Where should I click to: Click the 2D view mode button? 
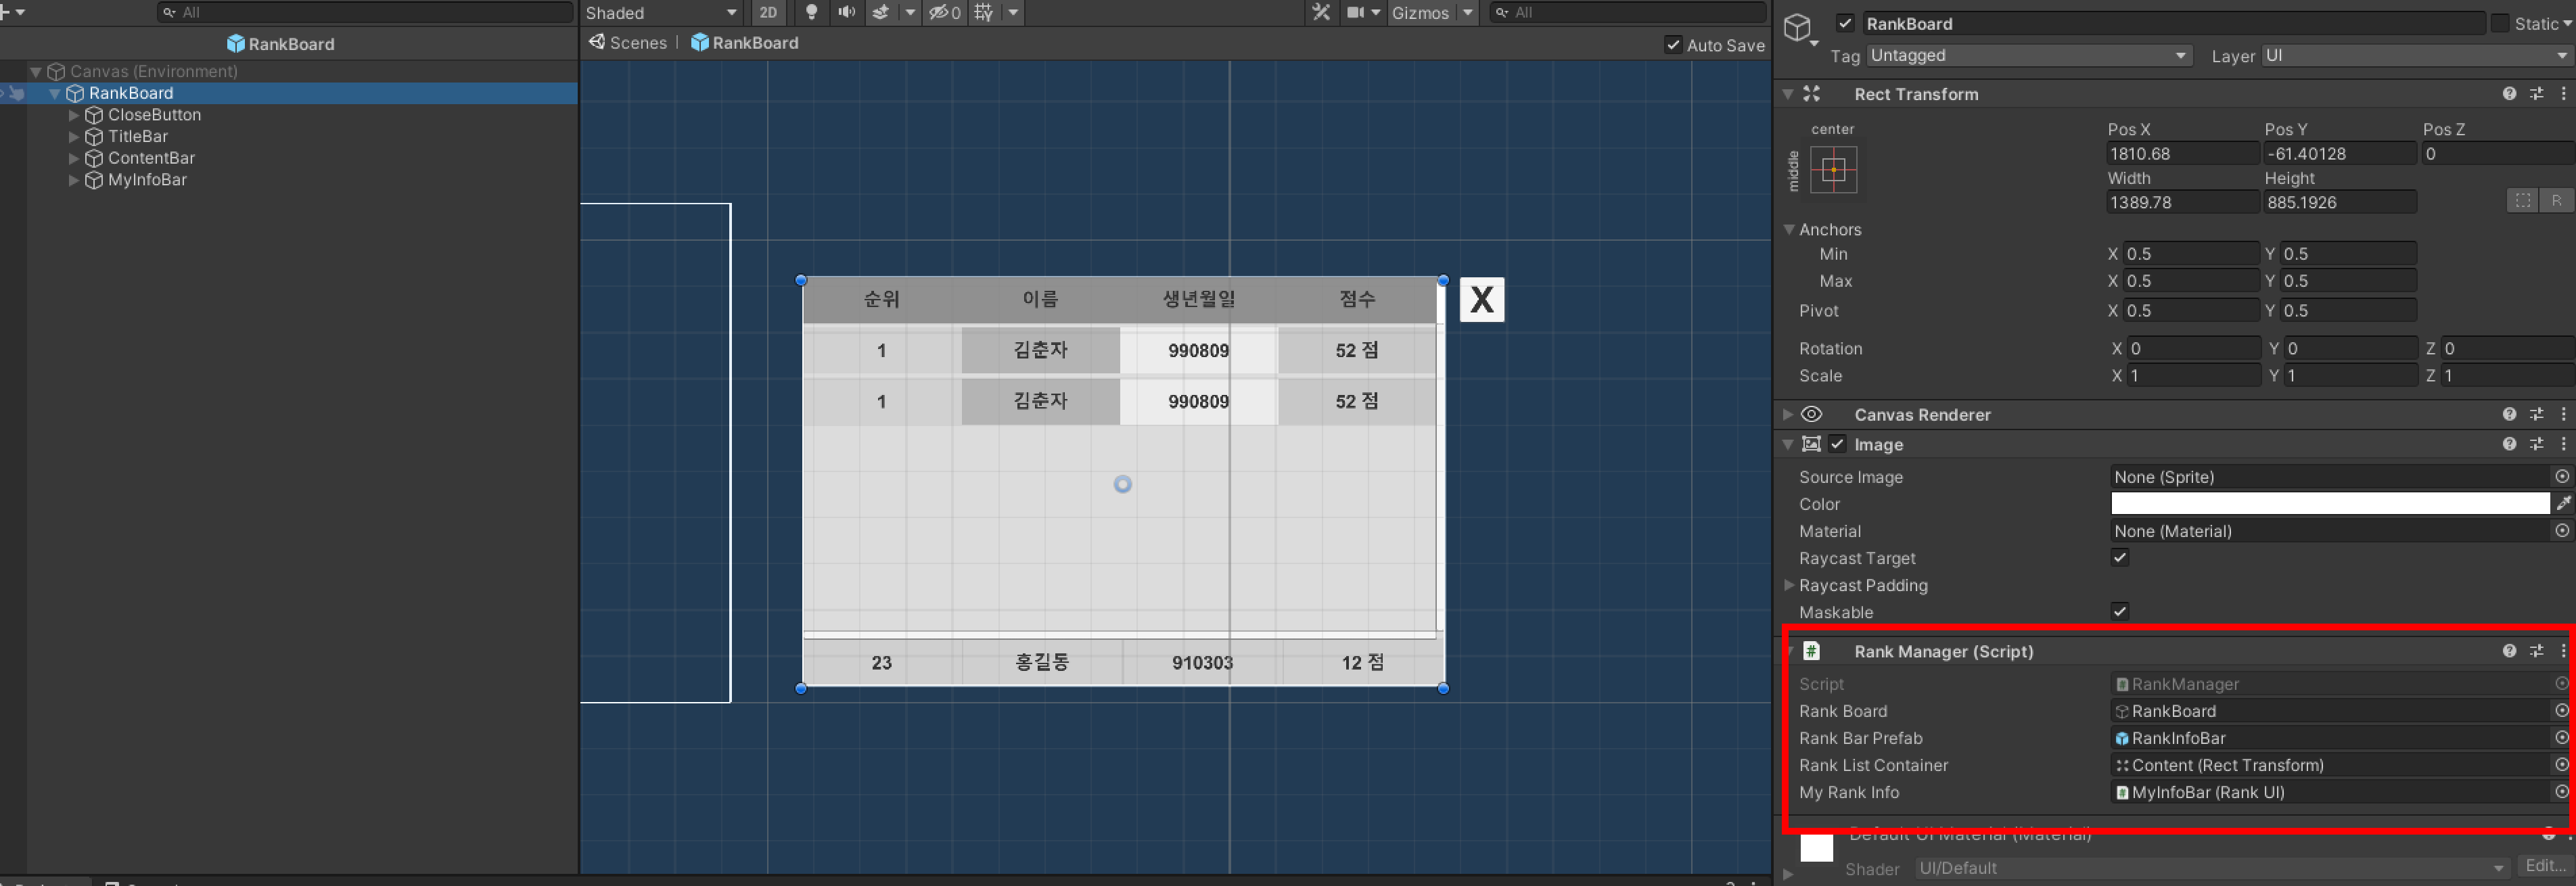click(768, 12)
